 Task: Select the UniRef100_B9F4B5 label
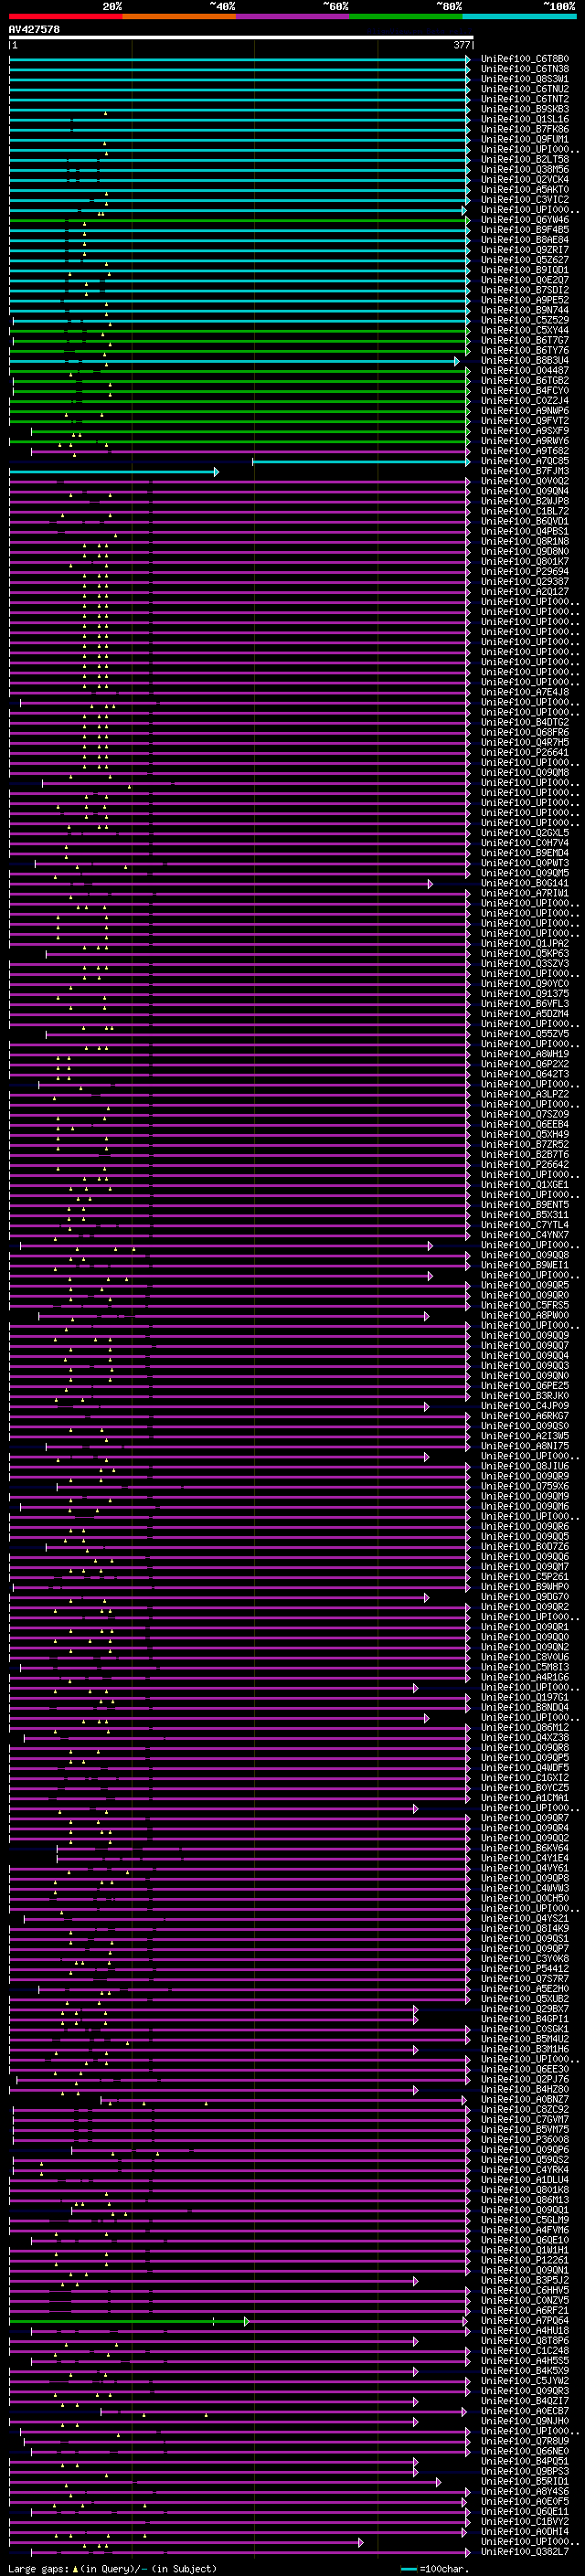tap(525, 229)
